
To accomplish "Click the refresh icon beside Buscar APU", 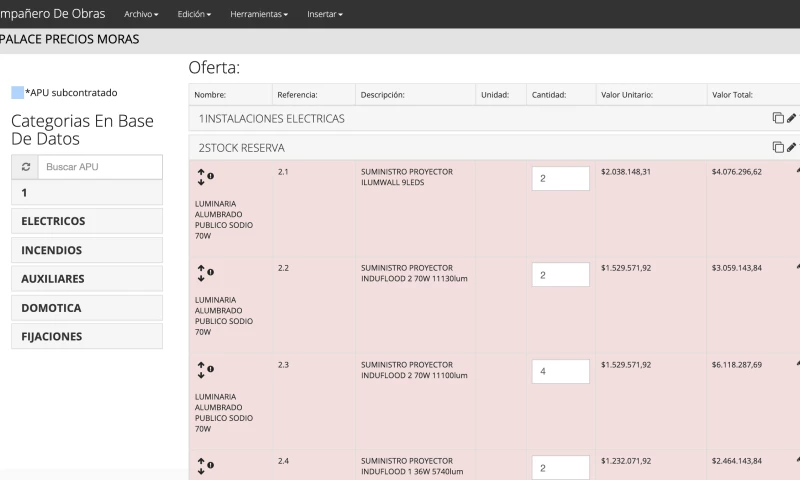I will [26, 167].
